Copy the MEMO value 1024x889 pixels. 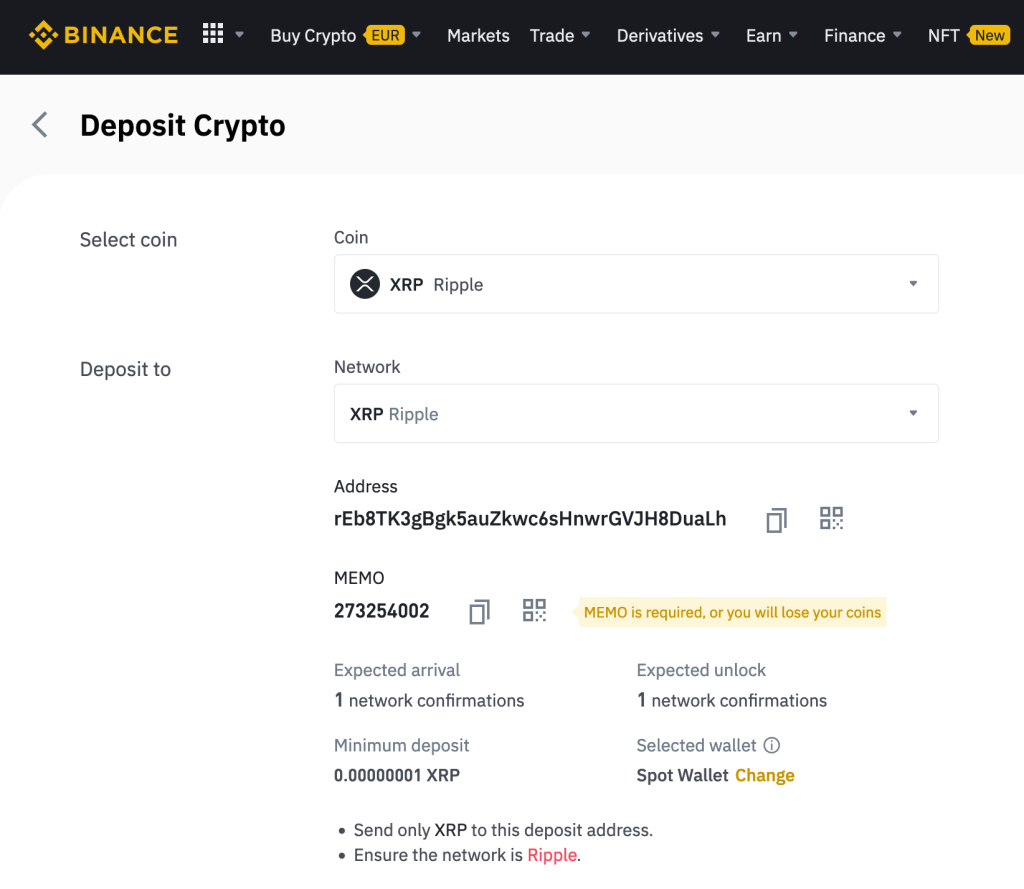click(478, 611)
